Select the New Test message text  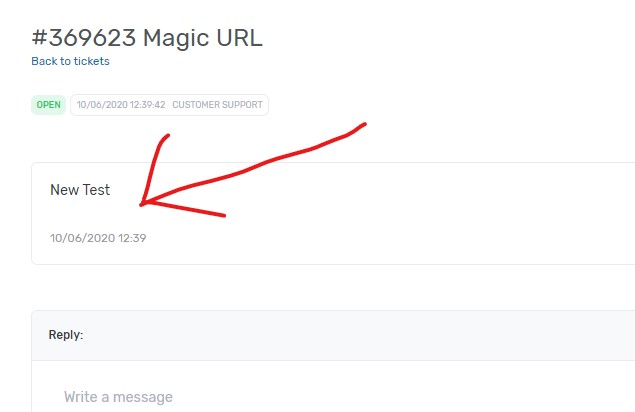pyautogui.click(x=80, y=190)
